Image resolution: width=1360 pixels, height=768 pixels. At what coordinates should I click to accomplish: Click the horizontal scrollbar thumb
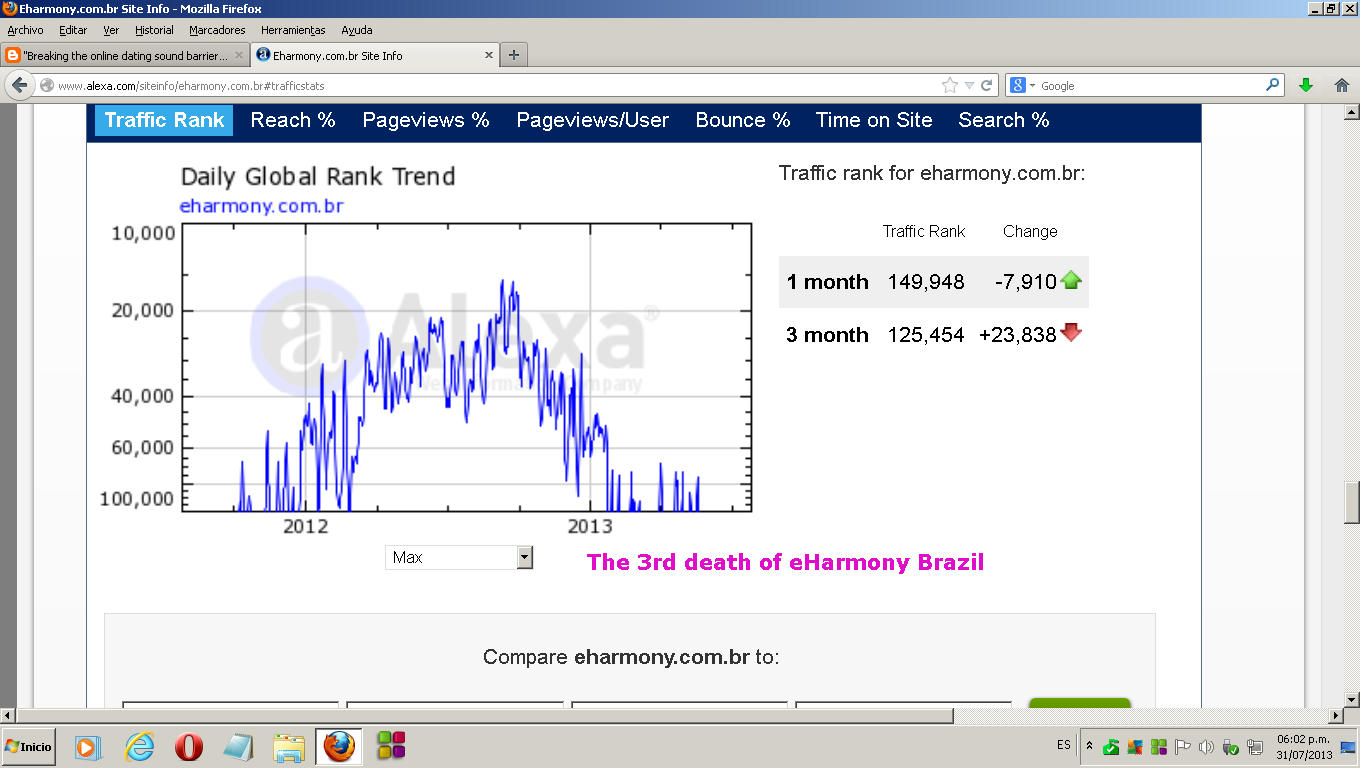[x=484, y=716]
